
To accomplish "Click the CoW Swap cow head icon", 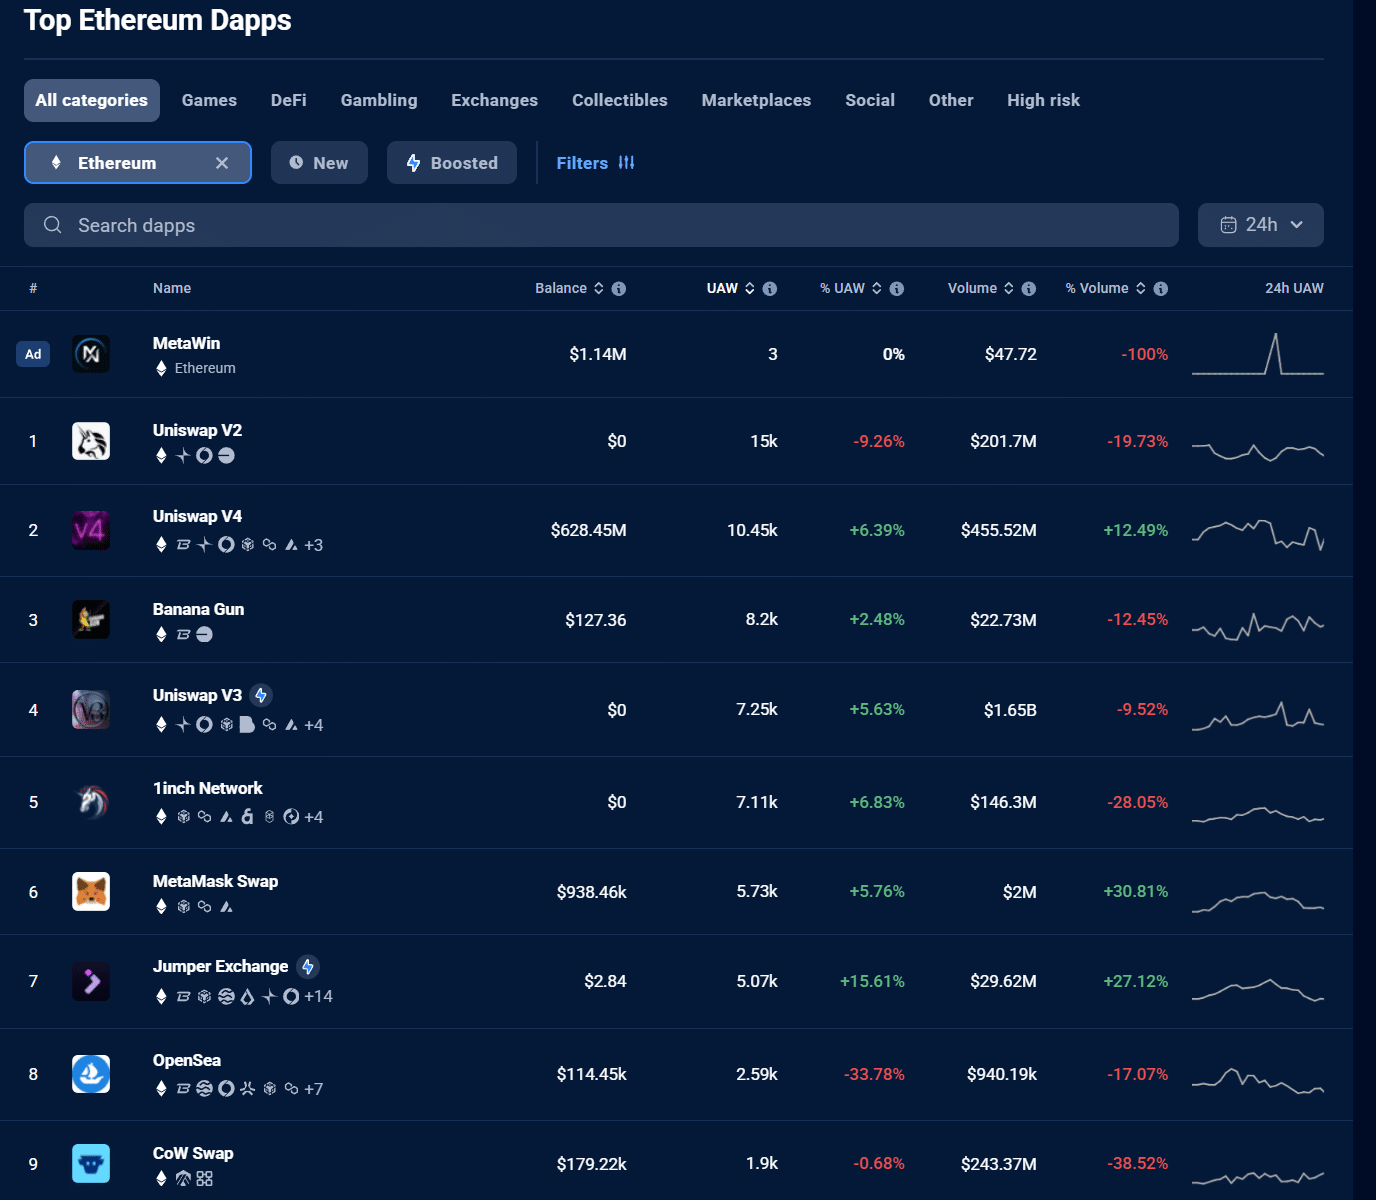I will click(x=90, y=1163).
